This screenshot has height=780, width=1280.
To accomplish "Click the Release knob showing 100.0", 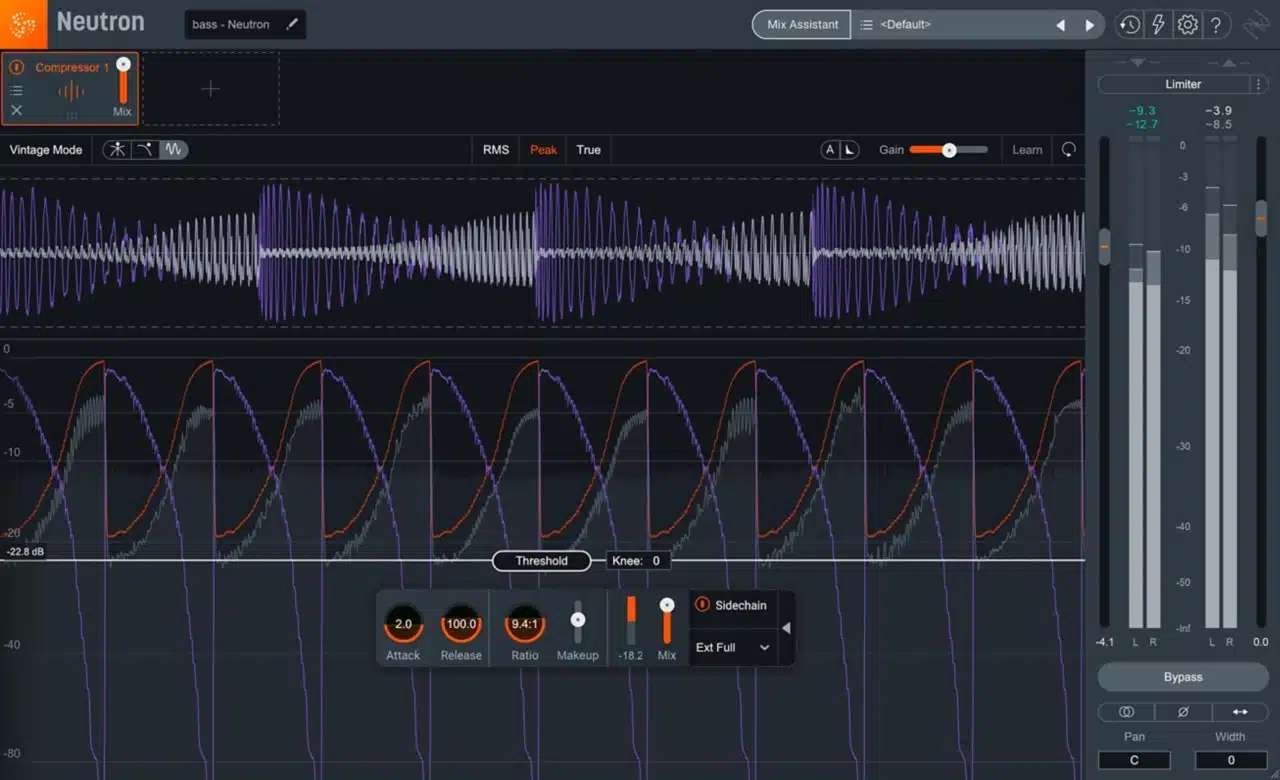I will coord(461,624).
